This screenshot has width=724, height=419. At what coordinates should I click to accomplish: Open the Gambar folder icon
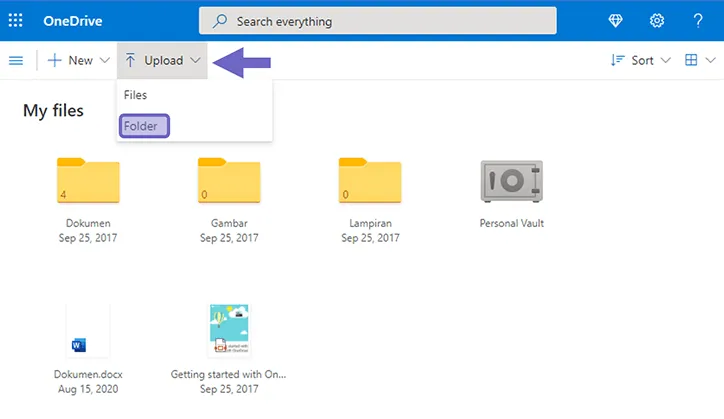coord(229,180)
